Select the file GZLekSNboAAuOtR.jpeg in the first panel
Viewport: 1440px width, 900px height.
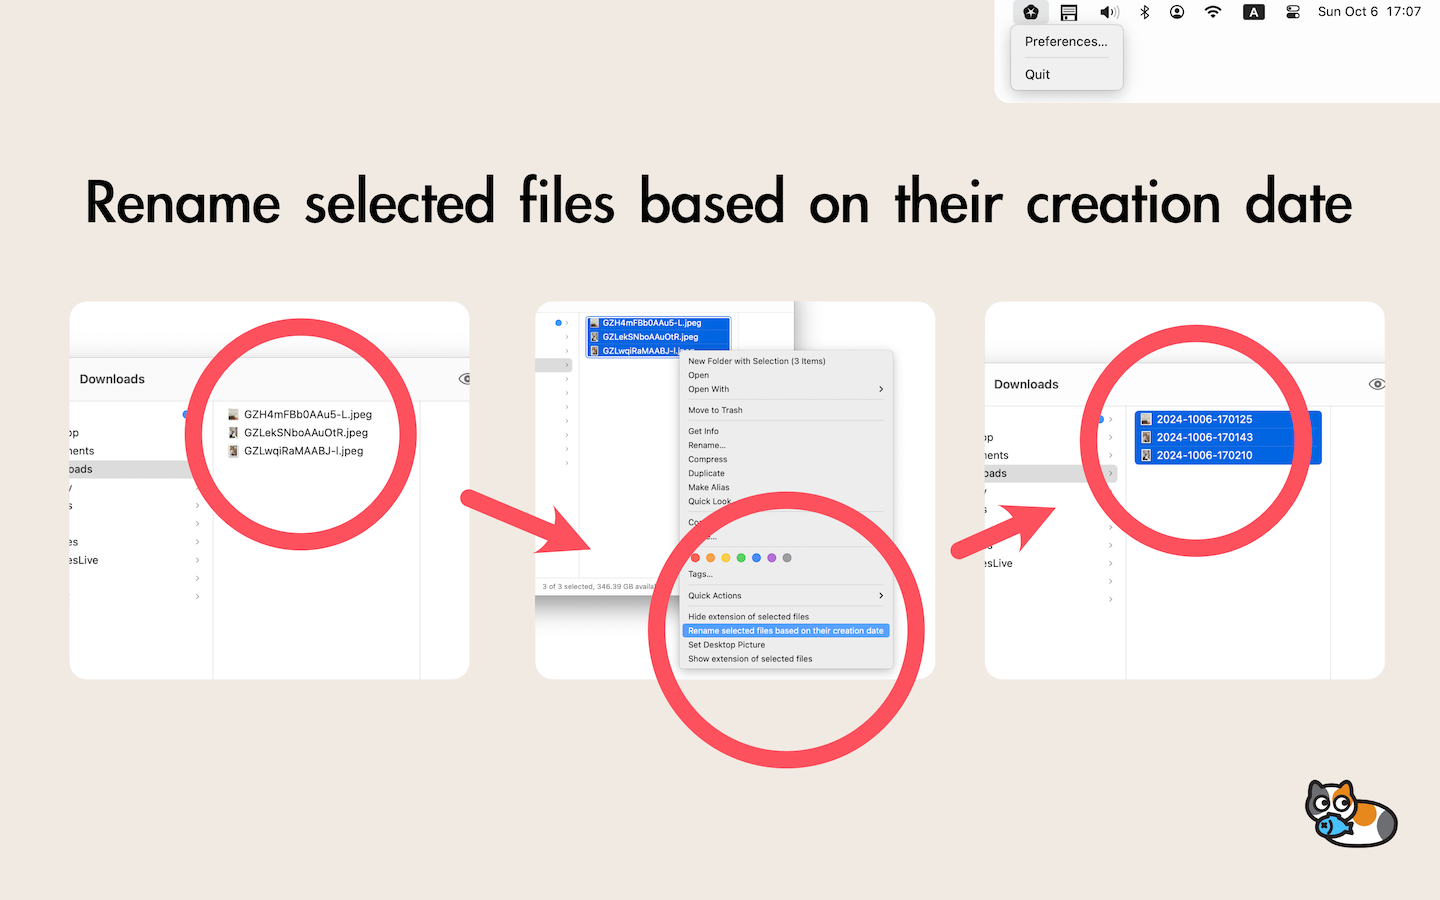(x=305, y=433)
